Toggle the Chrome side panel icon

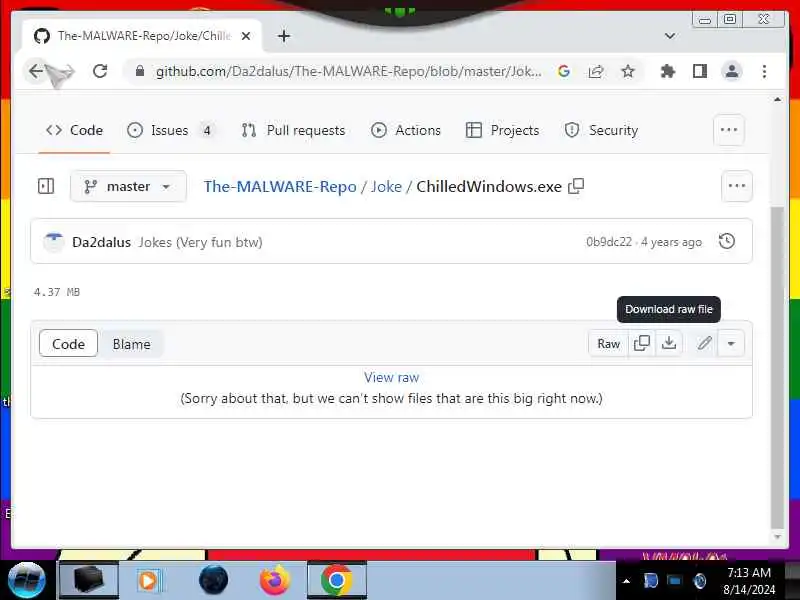700,71
